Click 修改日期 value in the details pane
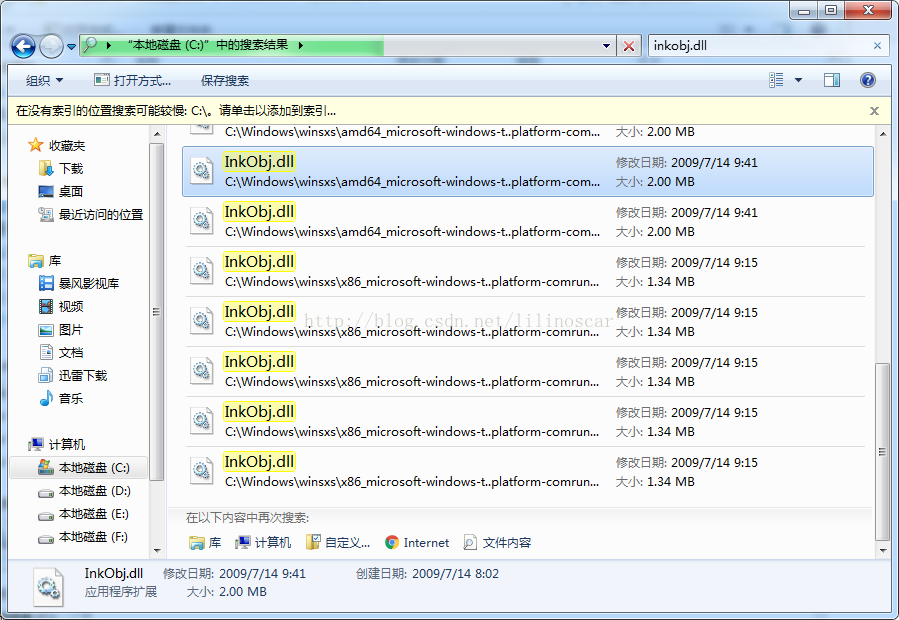The width and height of the screenshot is (899, 620). tap(263, 574)
